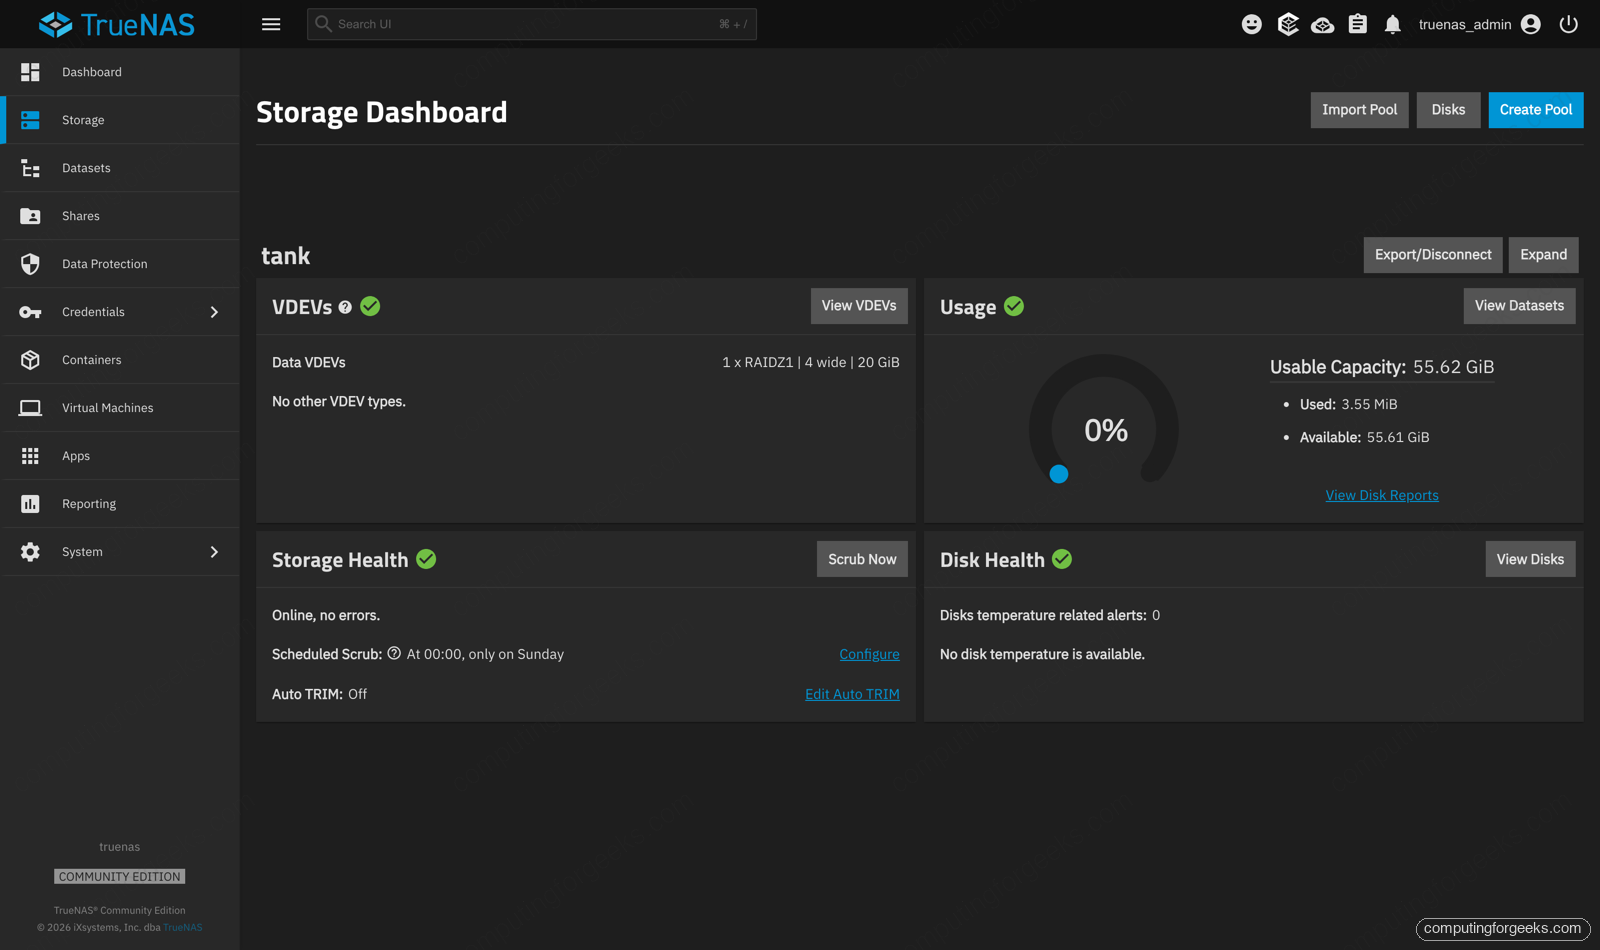Click the 1 x RAIDZ1 layout text
This screenshot has height=950, width=1600.
tap(811, 362)
